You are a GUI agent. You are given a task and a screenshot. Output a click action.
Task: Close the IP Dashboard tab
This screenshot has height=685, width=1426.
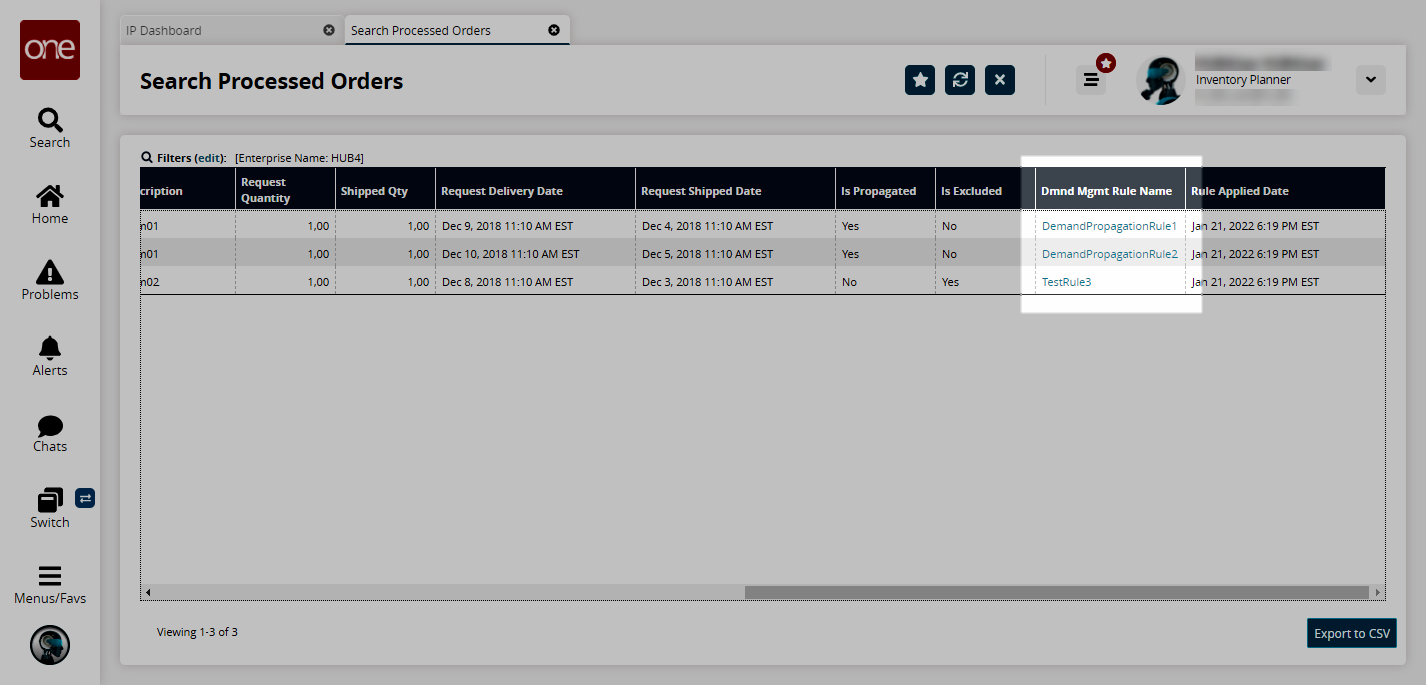click(329, 30)
